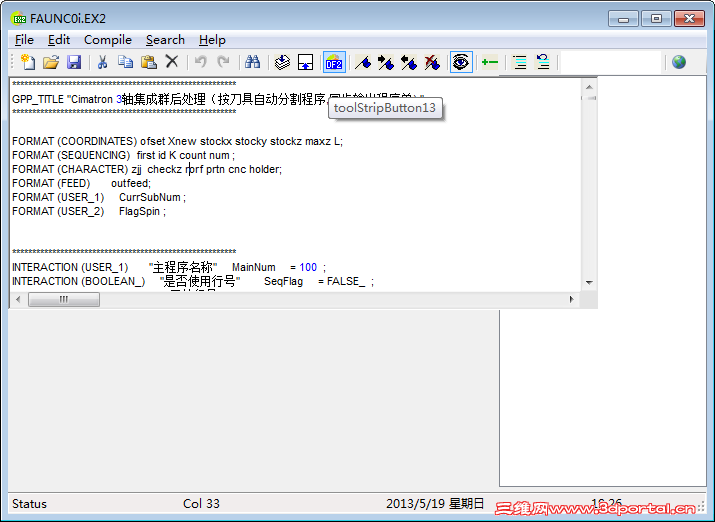Image resolution: width=715 pixels, height=522 pixels.
Task: Click the green plus-minus icon
Action: coord(490,62)
